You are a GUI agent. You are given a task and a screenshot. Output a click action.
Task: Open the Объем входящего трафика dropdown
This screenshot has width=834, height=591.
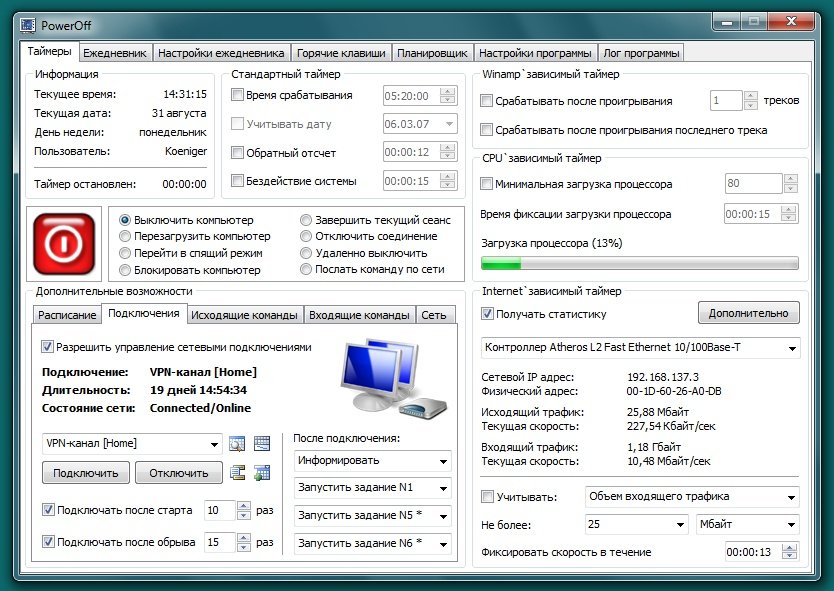(691, 497)
